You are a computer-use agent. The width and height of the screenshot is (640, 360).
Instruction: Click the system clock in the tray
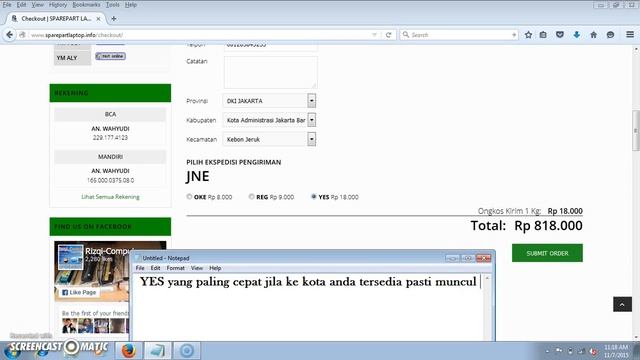616,351
